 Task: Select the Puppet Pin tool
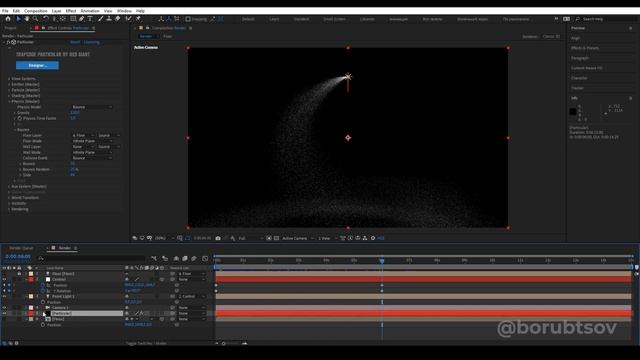click(x=138, y=19)
